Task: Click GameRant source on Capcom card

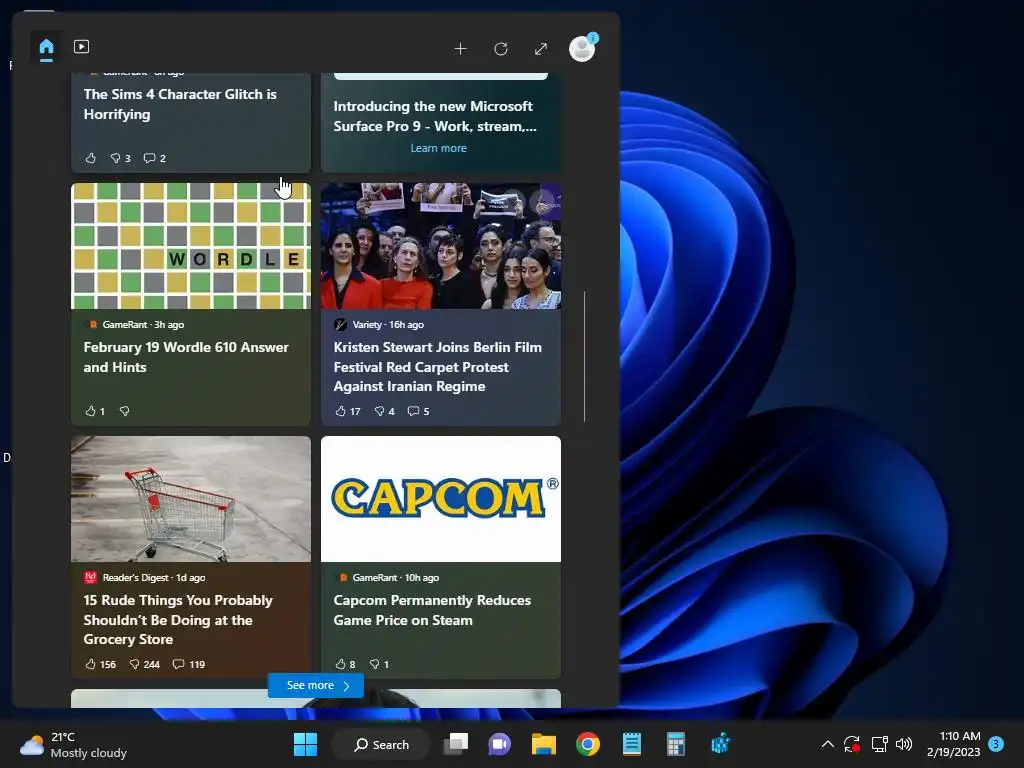Action: pos(375,577)
